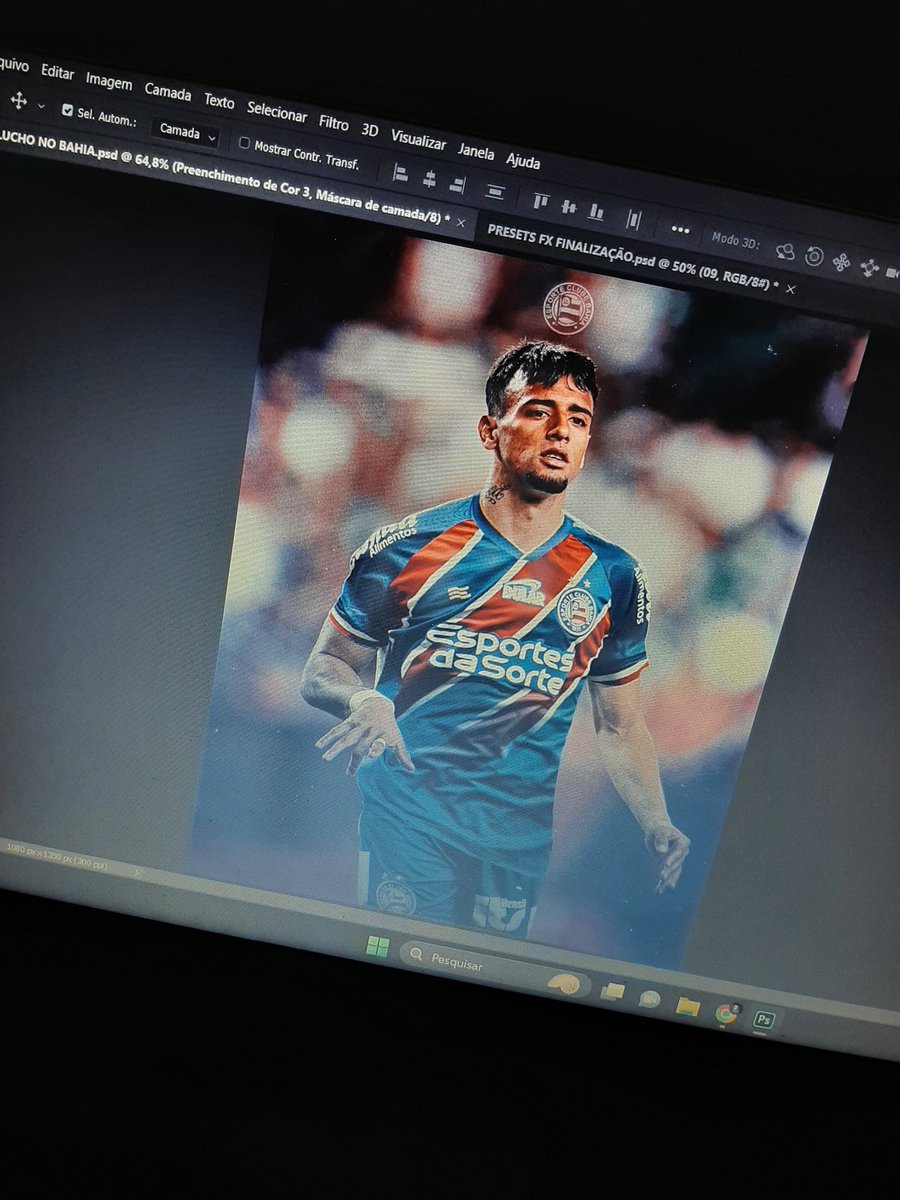Click the distribute horizontally icon
Screen dimensions: 900x1200
pyautogui.click(x=633, y=219)
